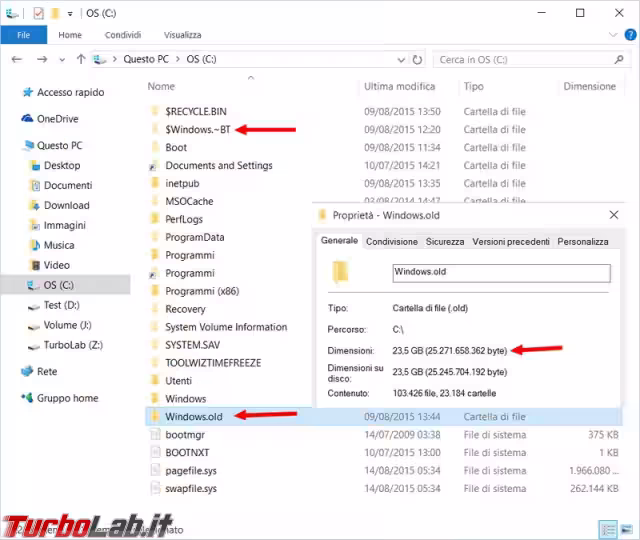Select the PerfLogs folder
Viewport: 640px width, 540px height.
pos(184,220)
